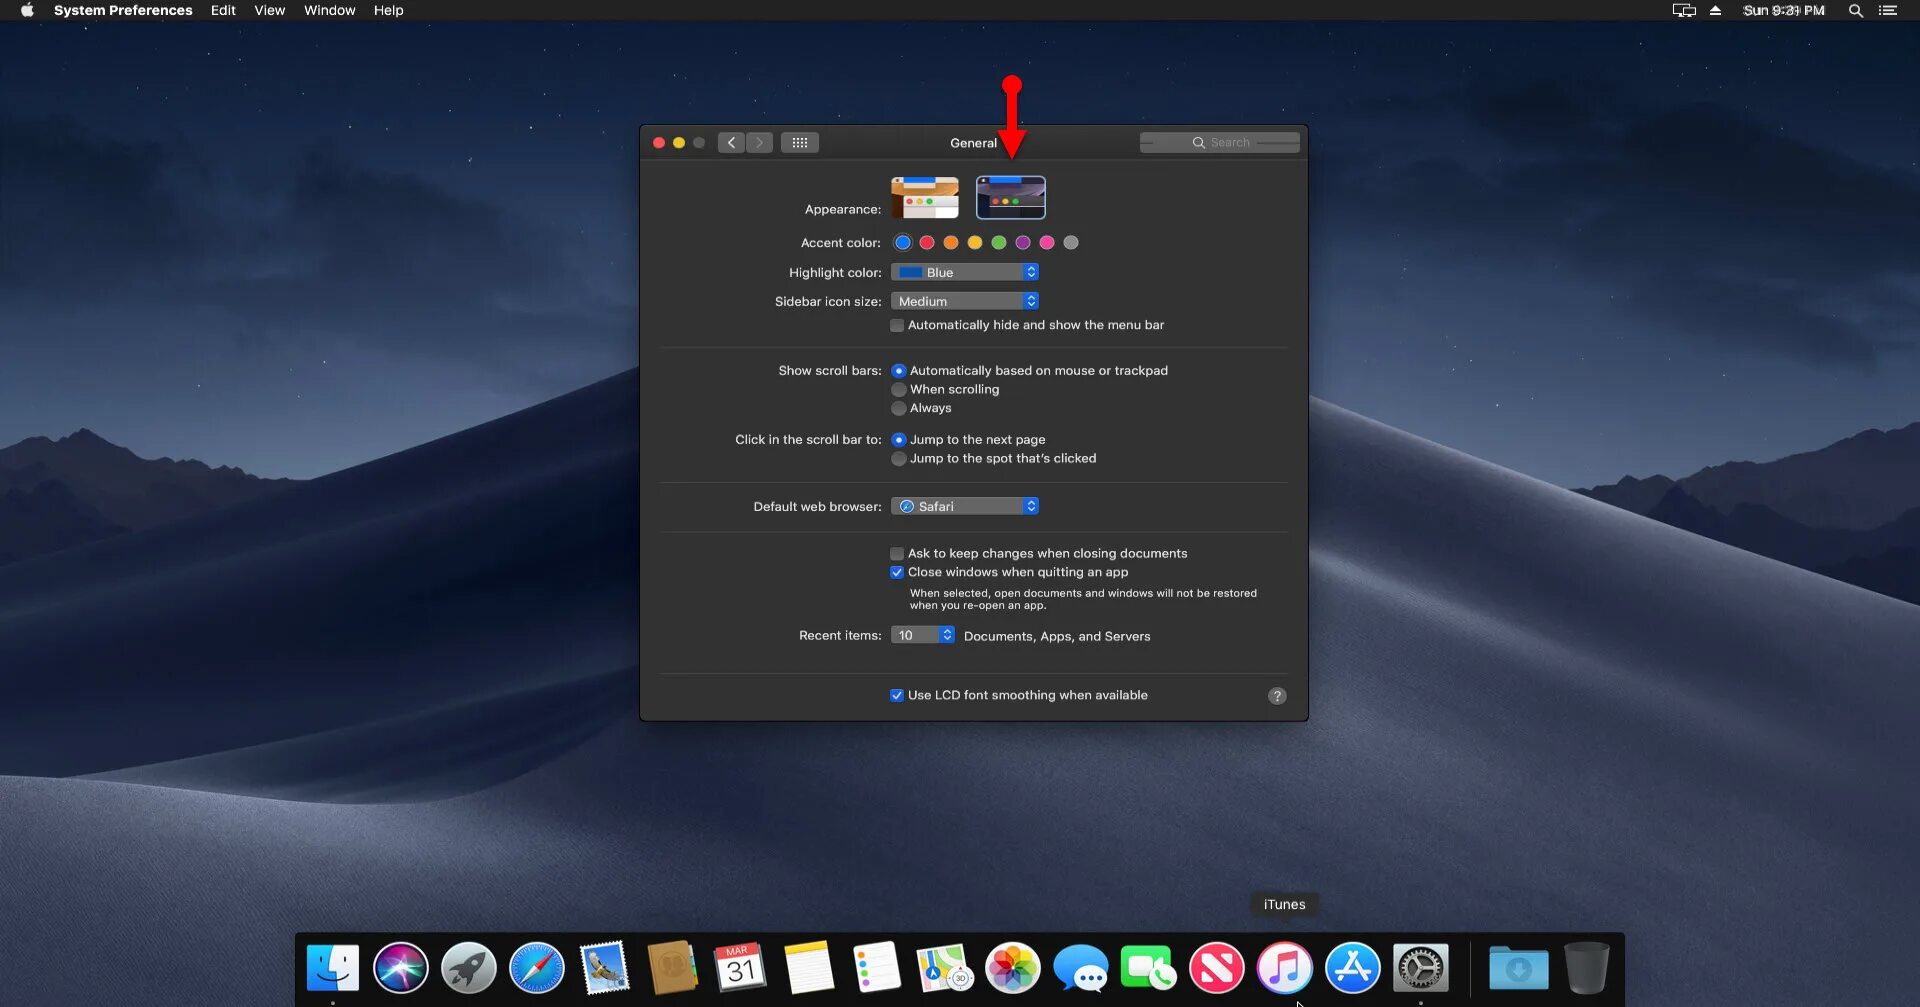This screenshot has height=1007, width=1920.
Task: Open Notification Center list icon
Action: [x=1888, y=10]
